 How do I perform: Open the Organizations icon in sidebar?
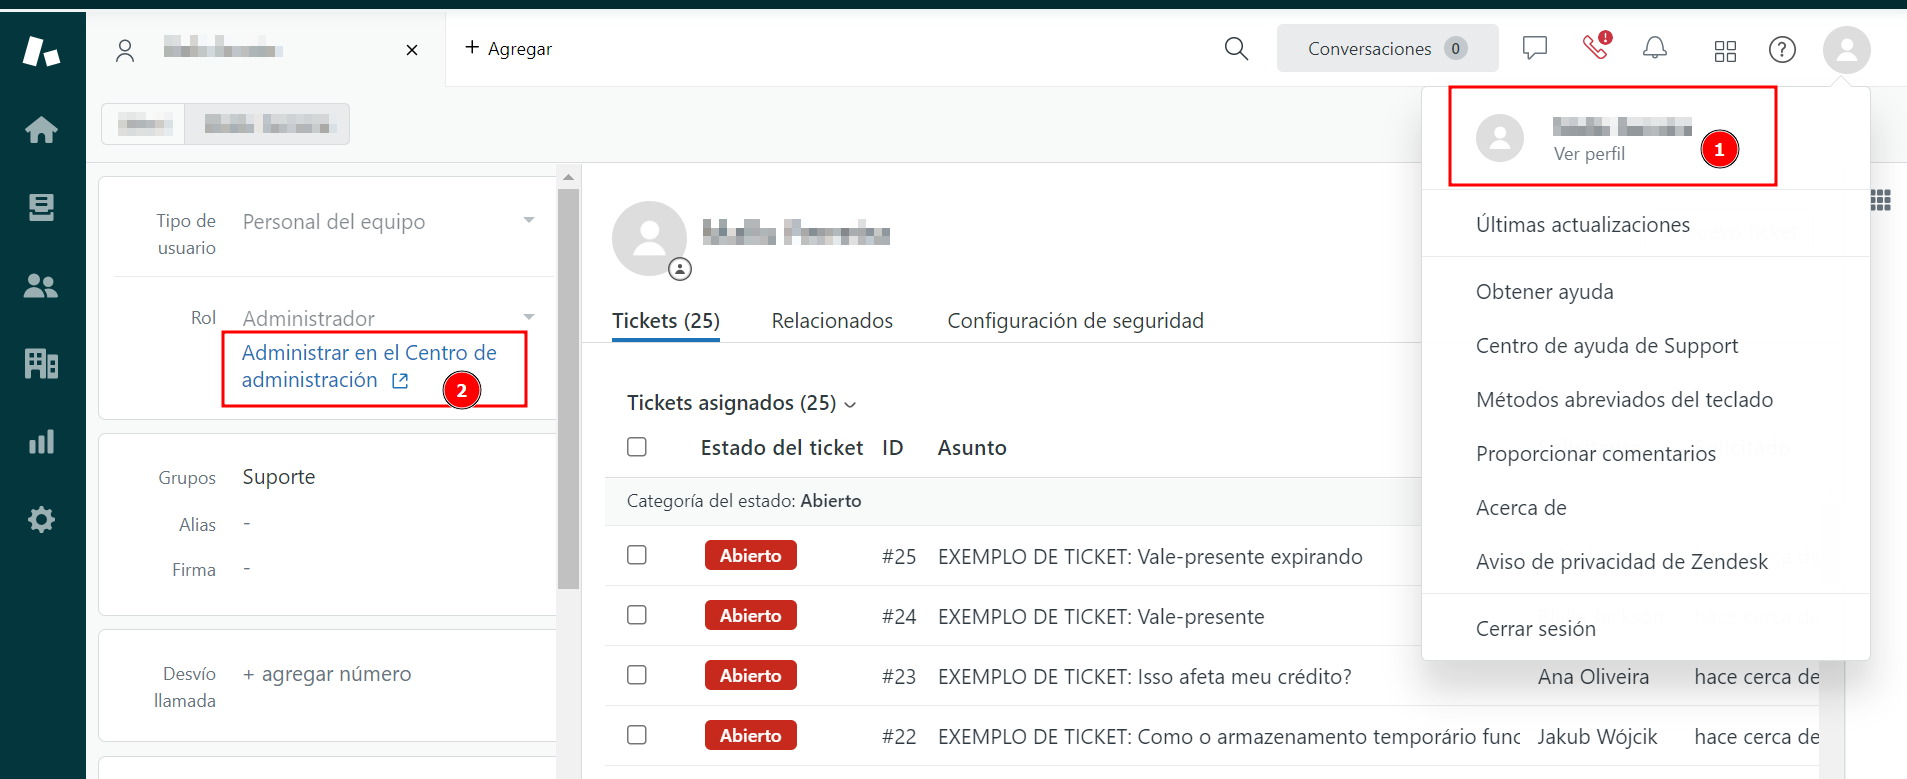point(42,364)
